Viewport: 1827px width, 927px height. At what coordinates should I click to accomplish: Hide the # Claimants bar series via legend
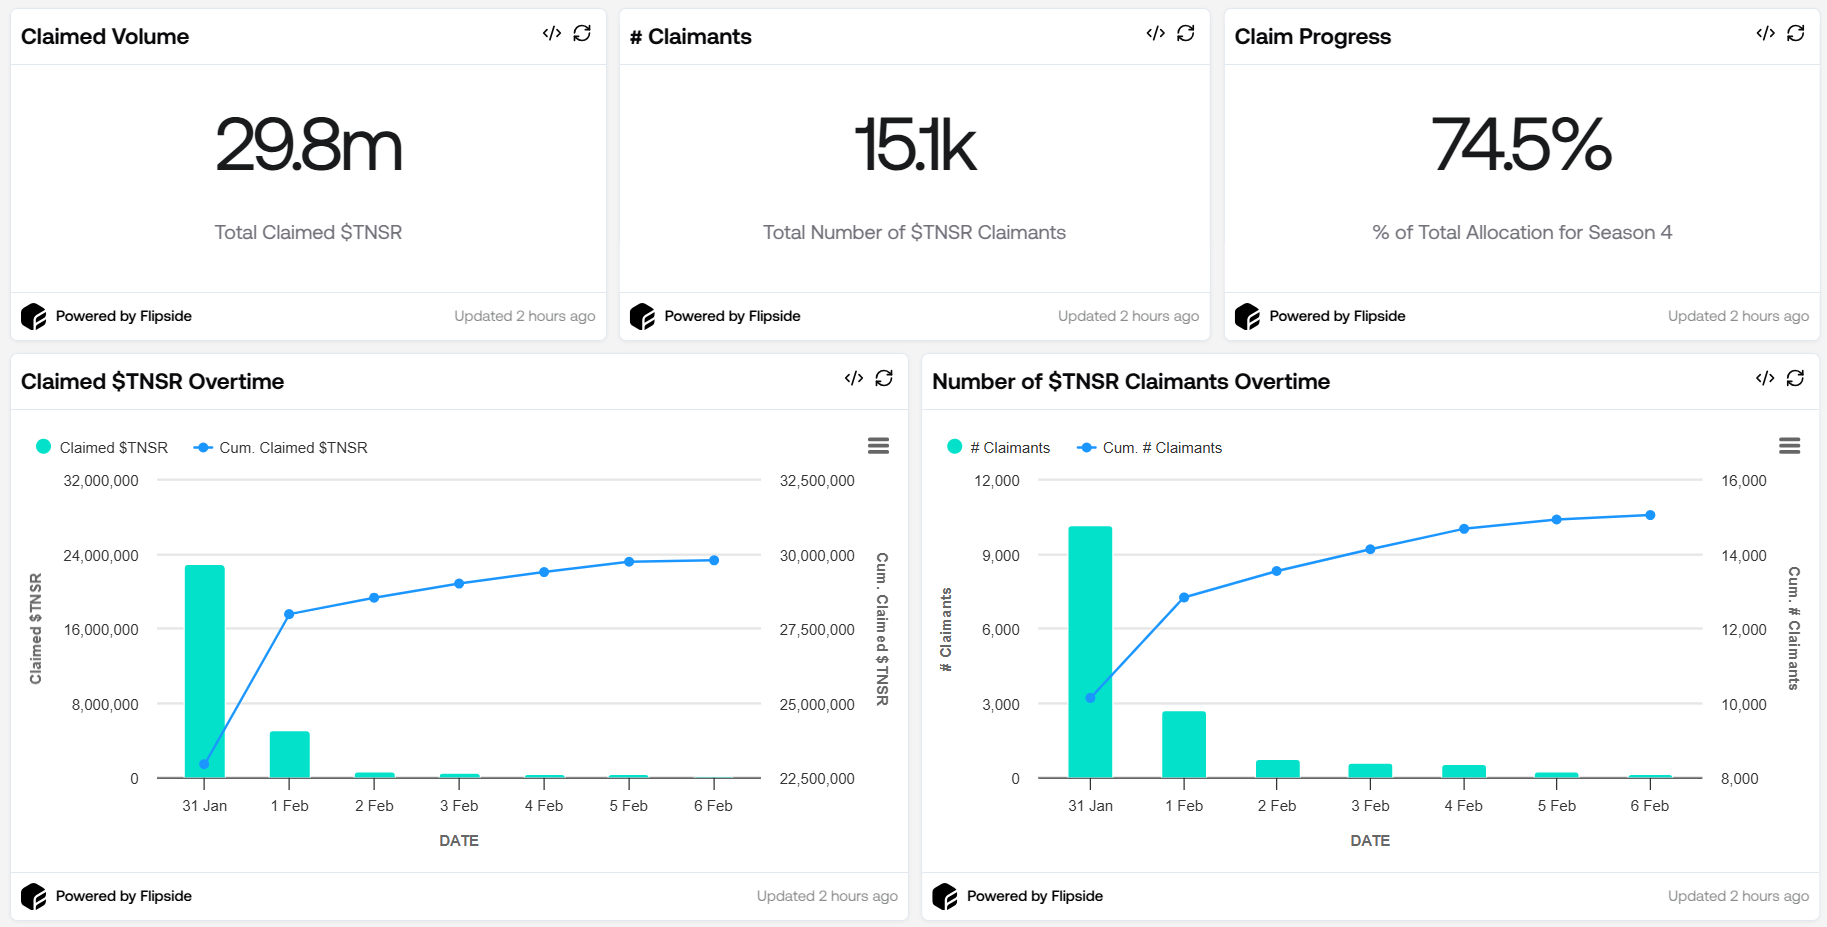click(999, 448)
